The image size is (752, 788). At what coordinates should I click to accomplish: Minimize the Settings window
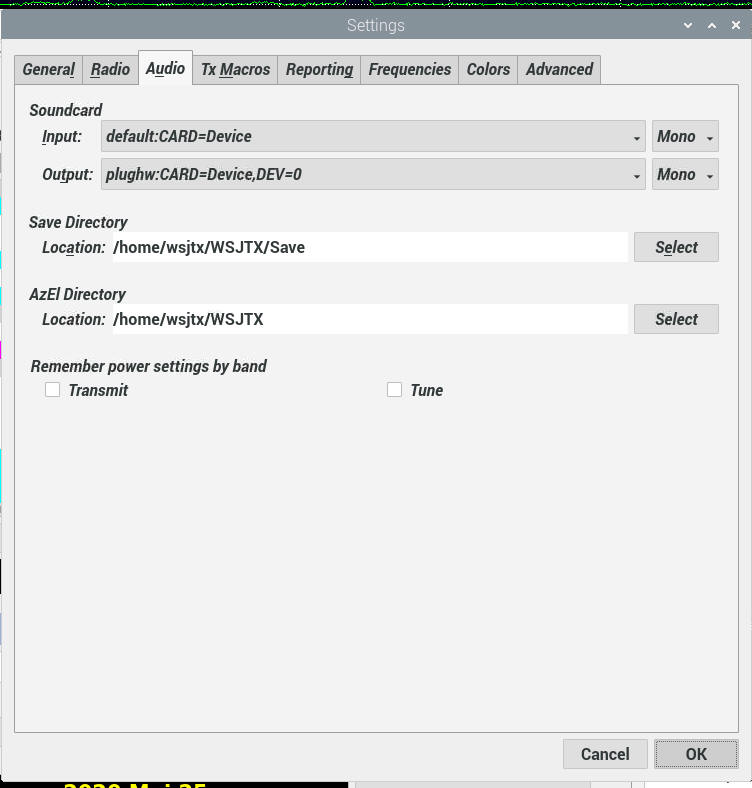[x=688, y=25]
